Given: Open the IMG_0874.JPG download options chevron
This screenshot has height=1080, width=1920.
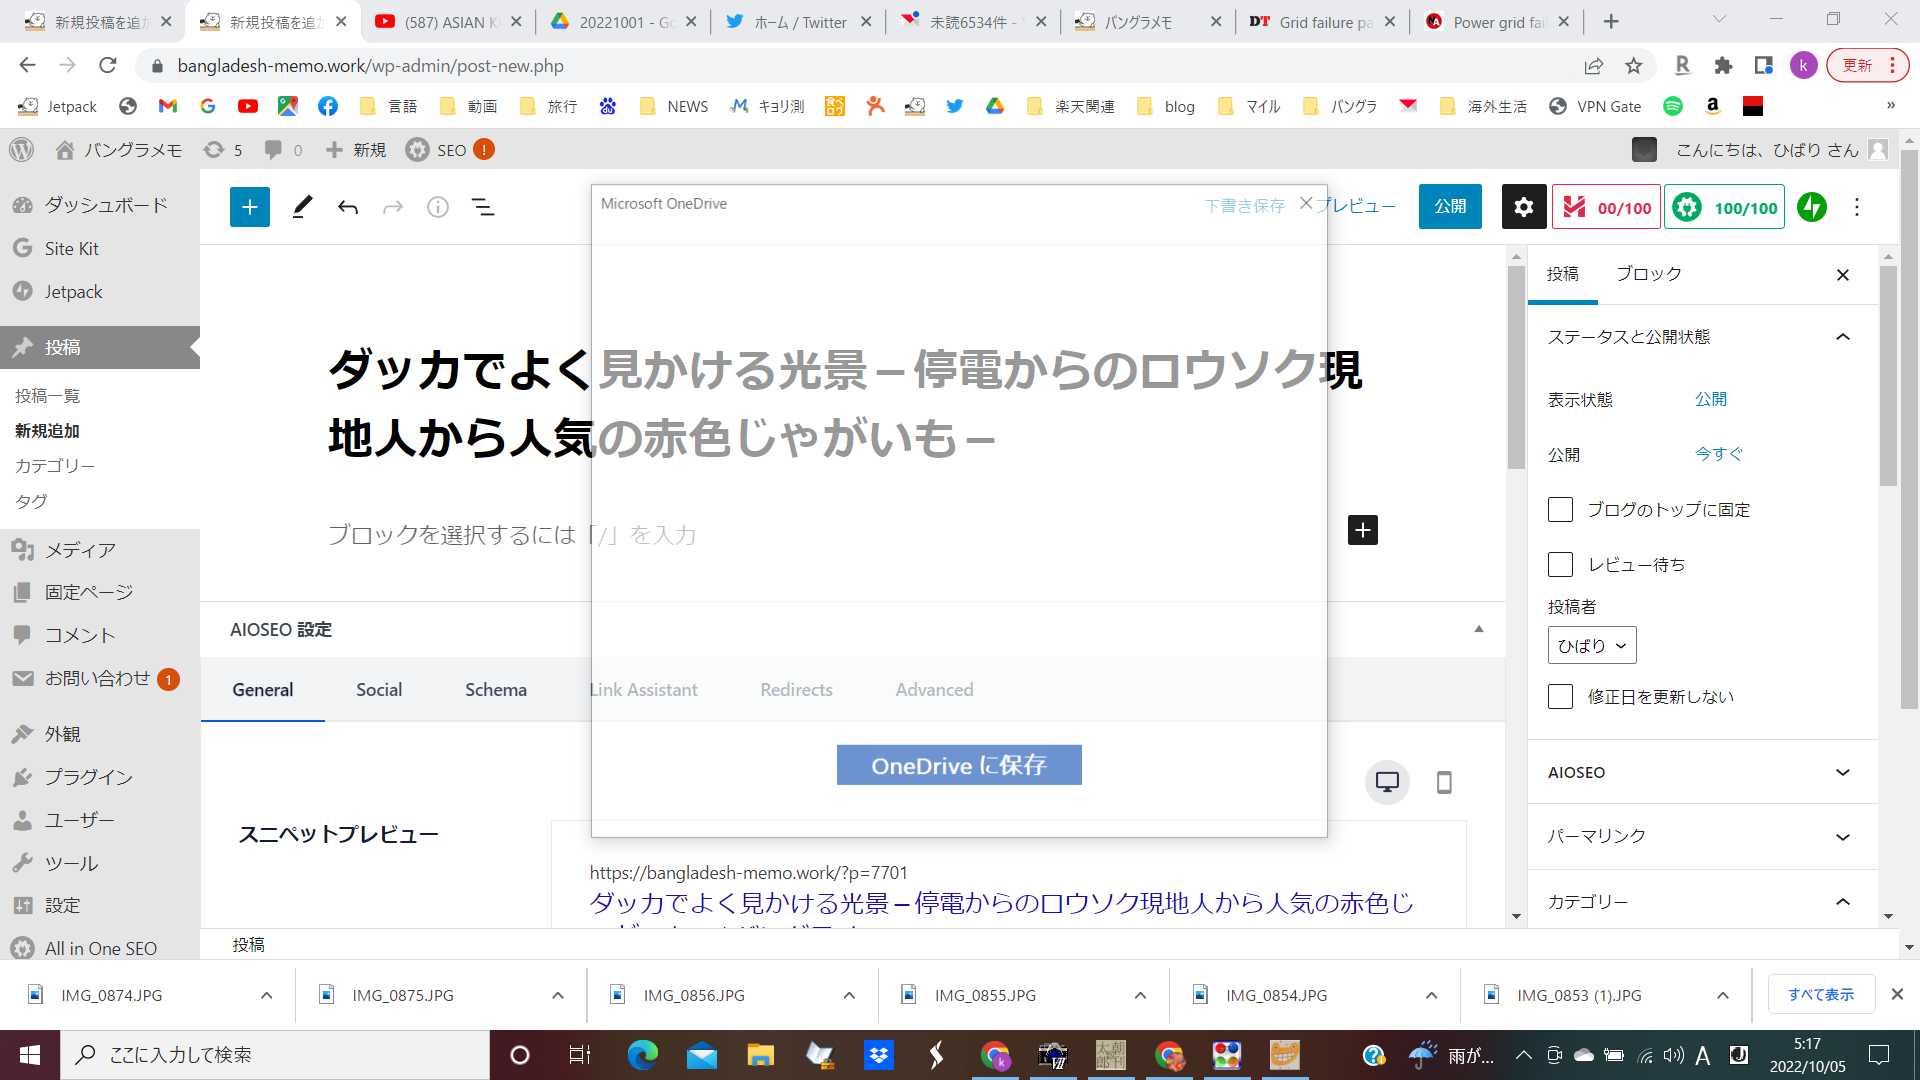Looking at the screenshot, I should (266, 996).
